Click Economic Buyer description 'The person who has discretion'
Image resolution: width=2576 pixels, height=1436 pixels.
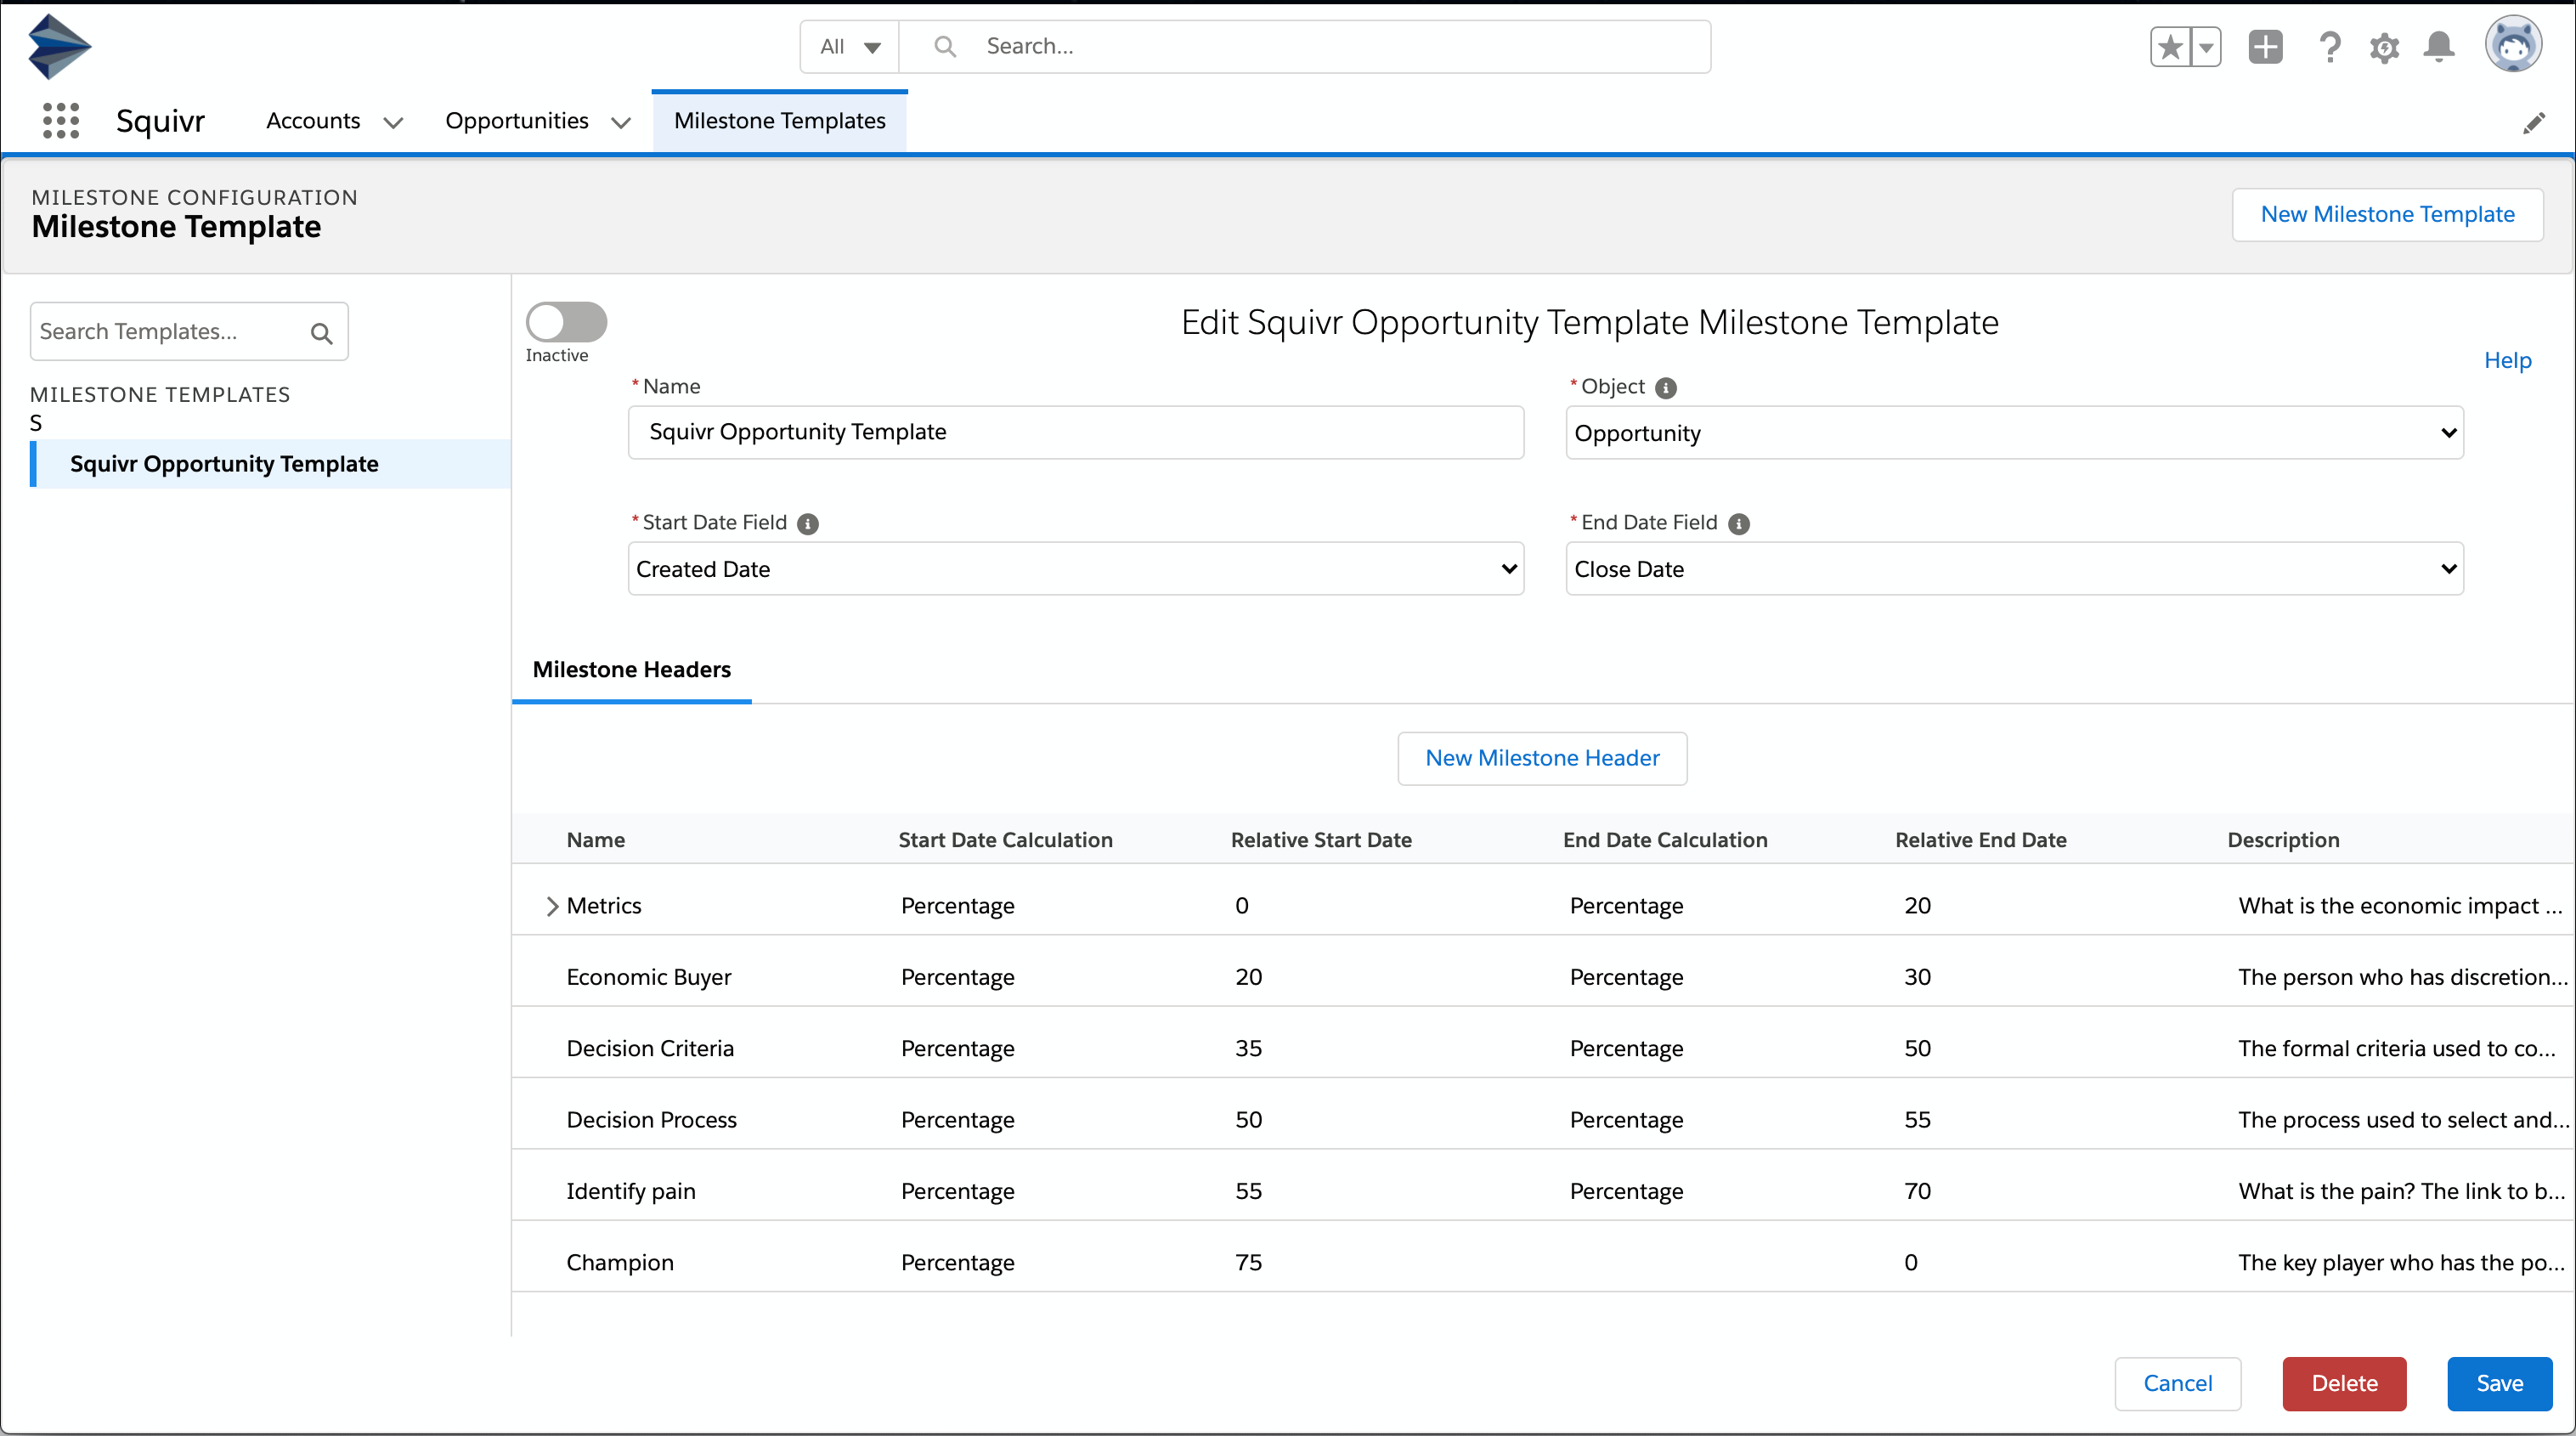tap(2403, 977)
